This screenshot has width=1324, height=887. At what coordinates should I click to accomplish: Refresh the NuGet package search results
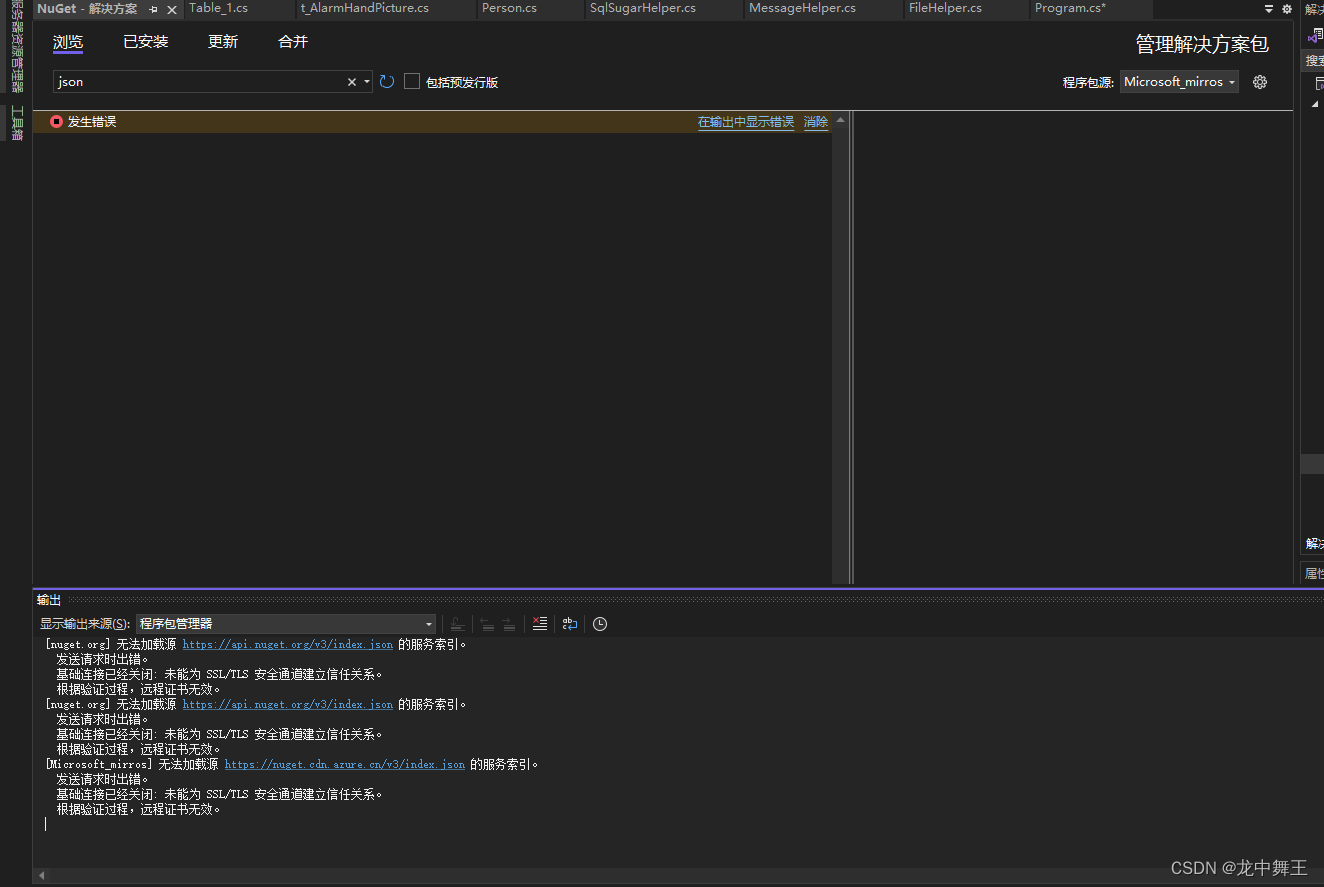click(387, 82)
